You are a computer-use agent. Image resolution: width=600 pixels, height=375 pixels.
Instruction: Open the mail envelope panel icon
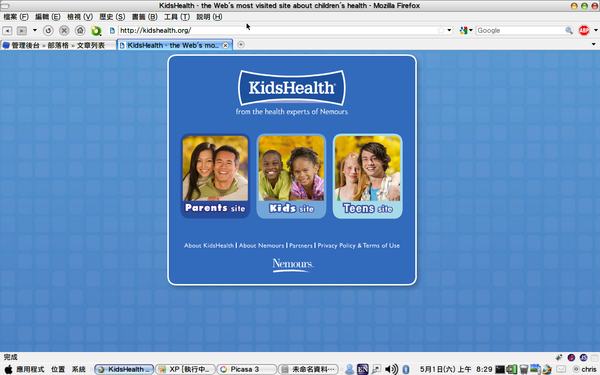click(561, 369)
